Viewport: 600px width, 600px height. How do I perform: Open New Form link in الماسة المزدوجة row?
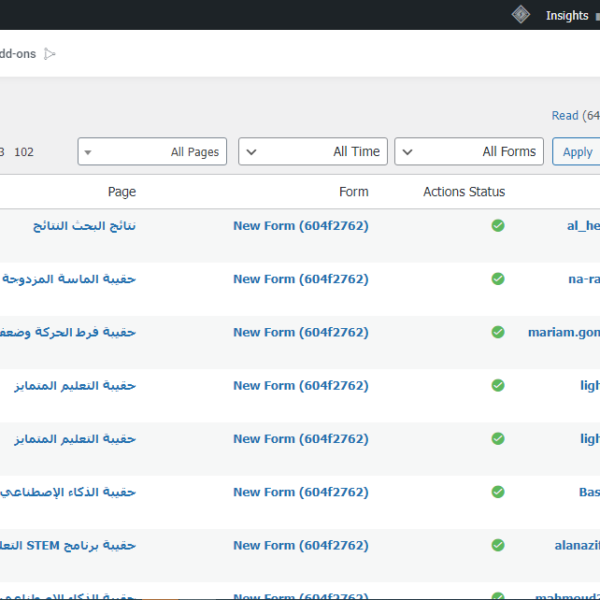[301, 279]
